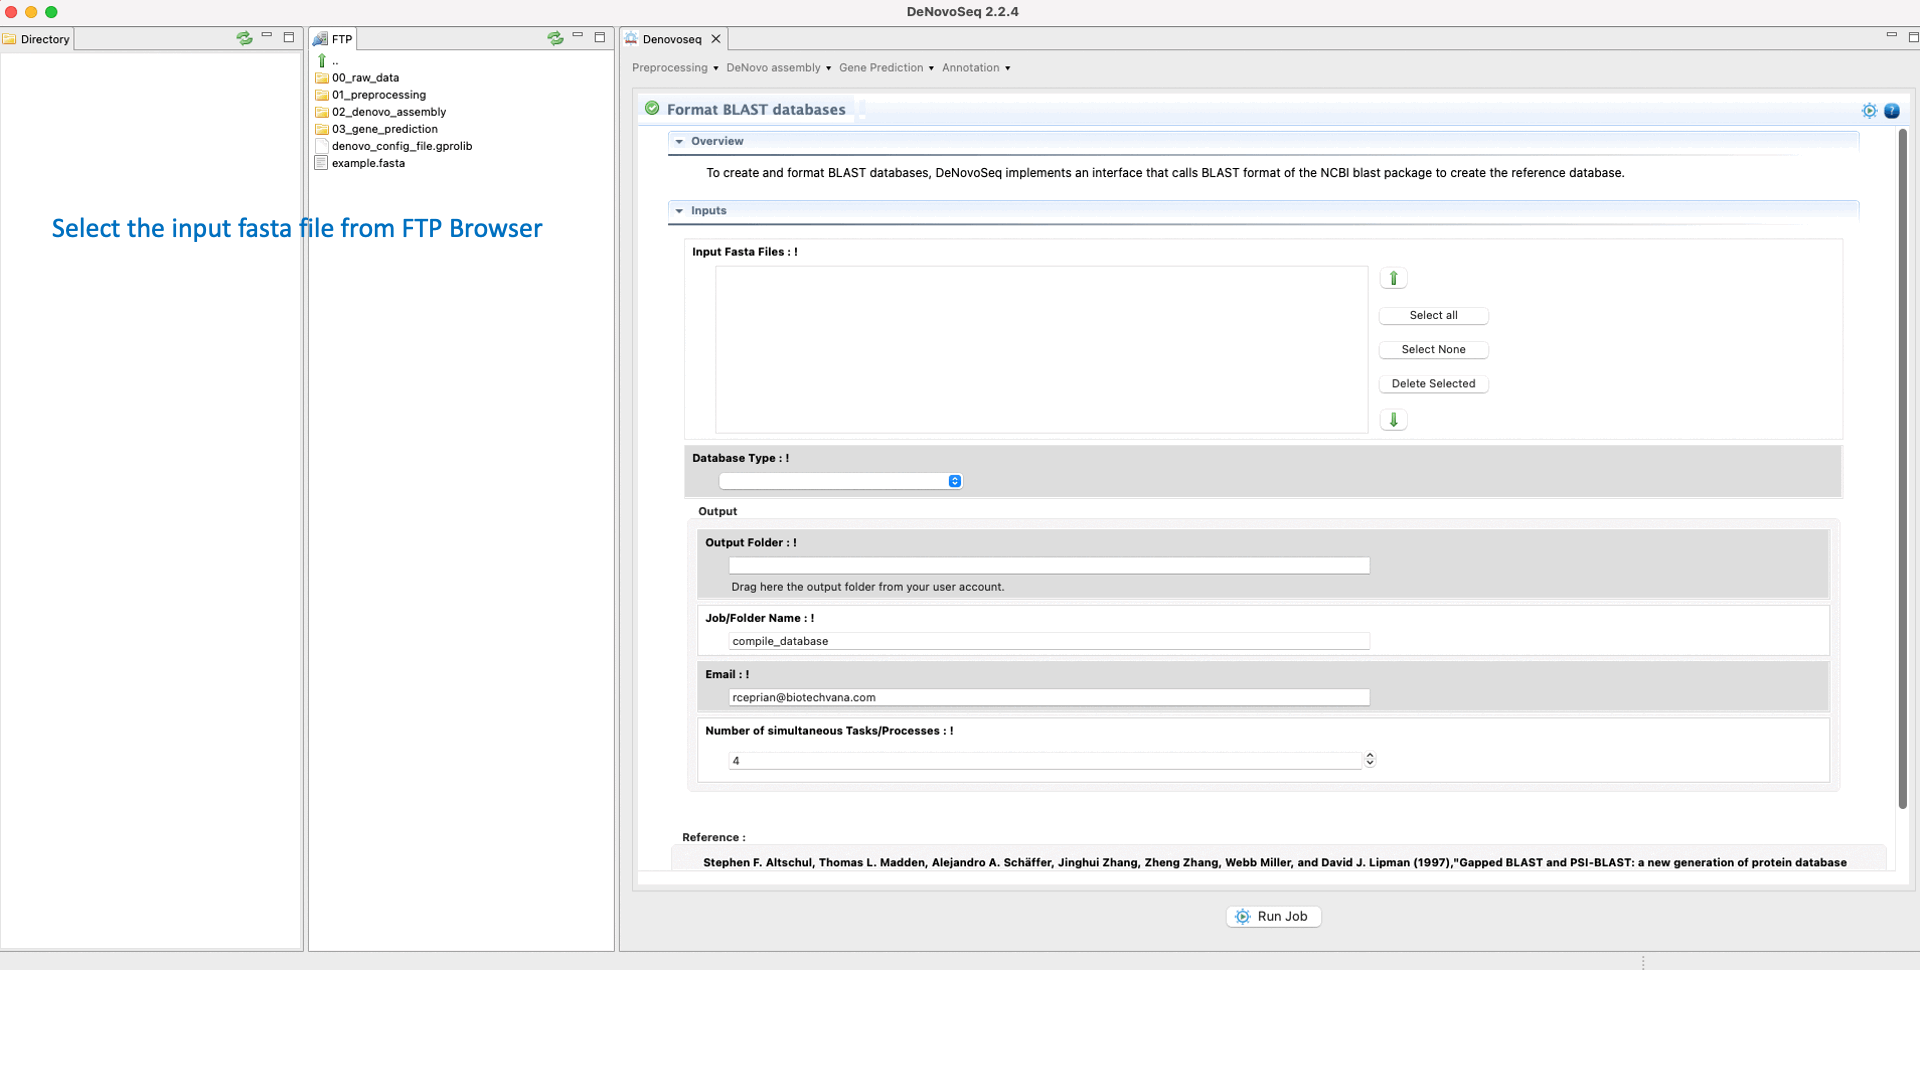Click the settings gear in Format BLAST header
1920x1080 pixels.
point(1868,111)
